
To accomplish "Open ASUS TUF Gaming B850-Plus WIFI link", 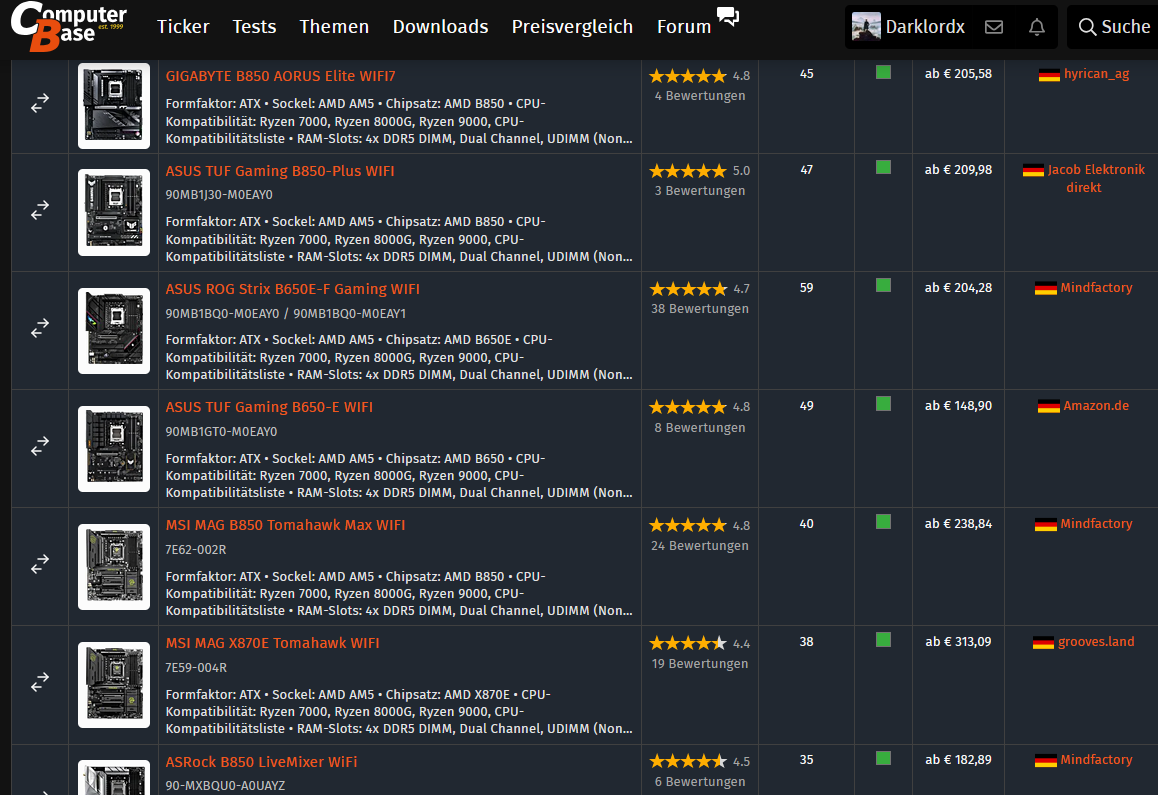I will click(280, 171).
